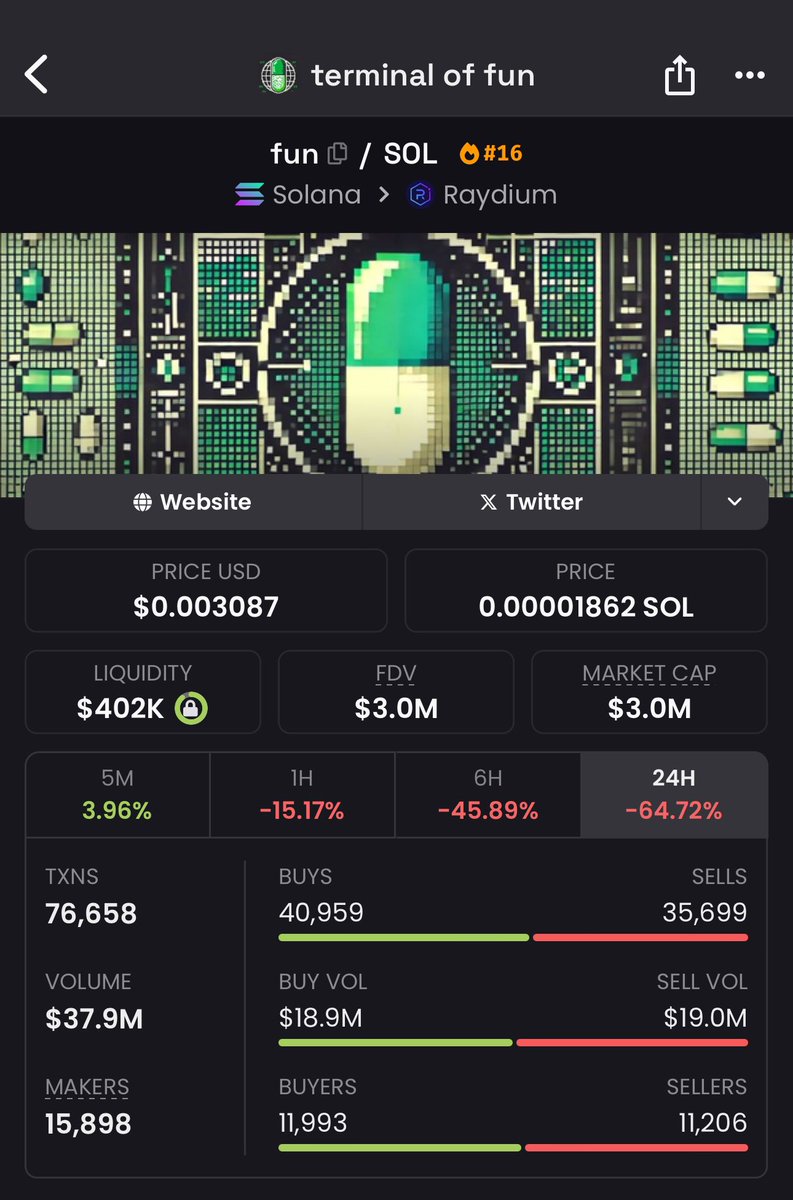This screenshot has width=793, height=1200.
Task: Tap the Solana chain logo
Action: tap(249, 194)
